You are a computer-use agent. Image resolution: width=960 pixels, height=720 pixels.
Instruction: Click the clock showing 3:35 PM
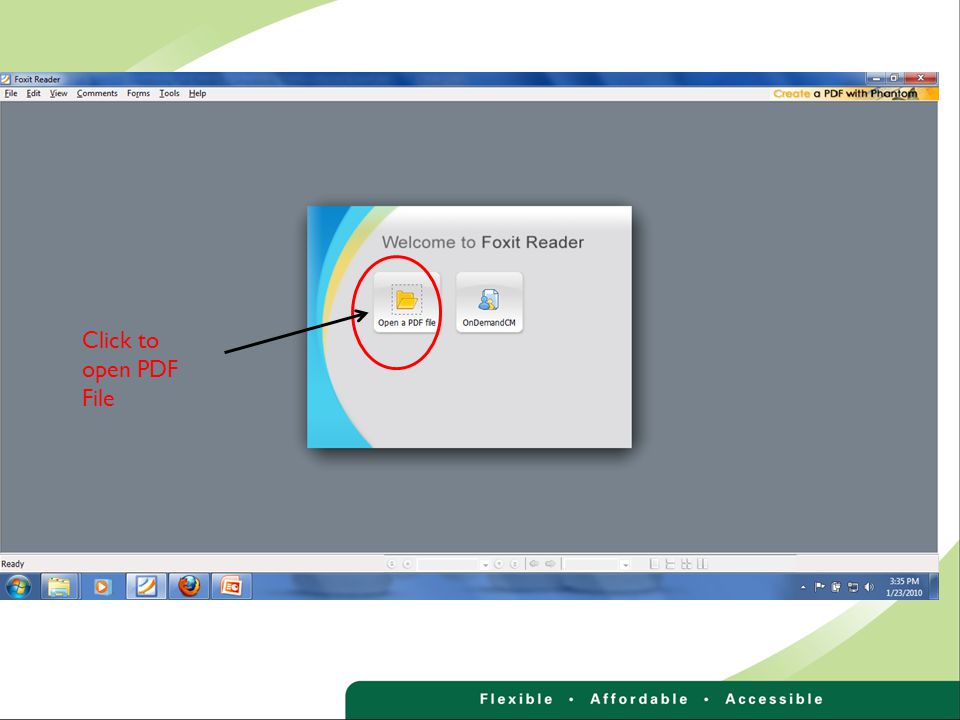coord(904,587)
